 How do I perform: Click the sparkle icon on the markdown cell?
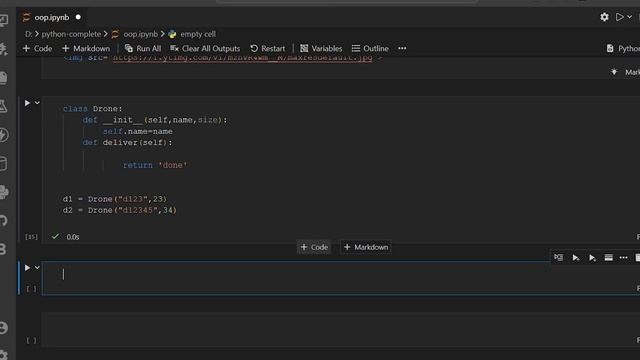[614, 72]
